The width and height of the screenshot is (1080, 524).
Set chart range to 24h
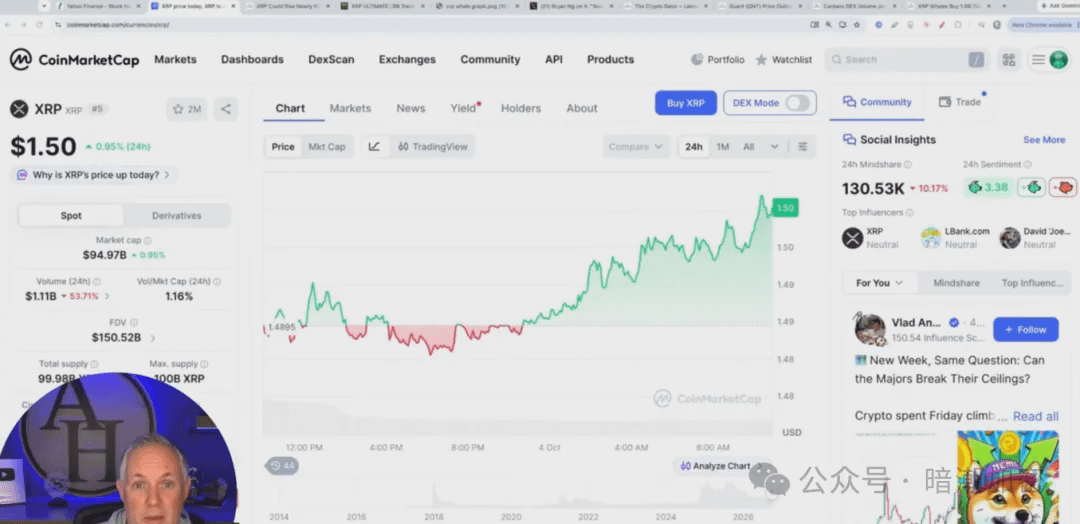pyautogui.click(x=694, y=147)
